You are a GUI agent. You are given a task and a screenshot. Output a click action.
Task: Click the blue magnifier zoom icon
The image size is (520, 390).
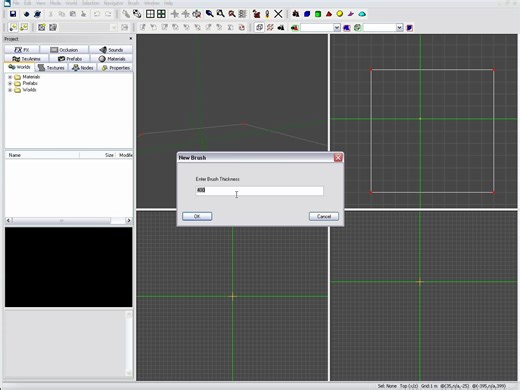click(209, 14)
